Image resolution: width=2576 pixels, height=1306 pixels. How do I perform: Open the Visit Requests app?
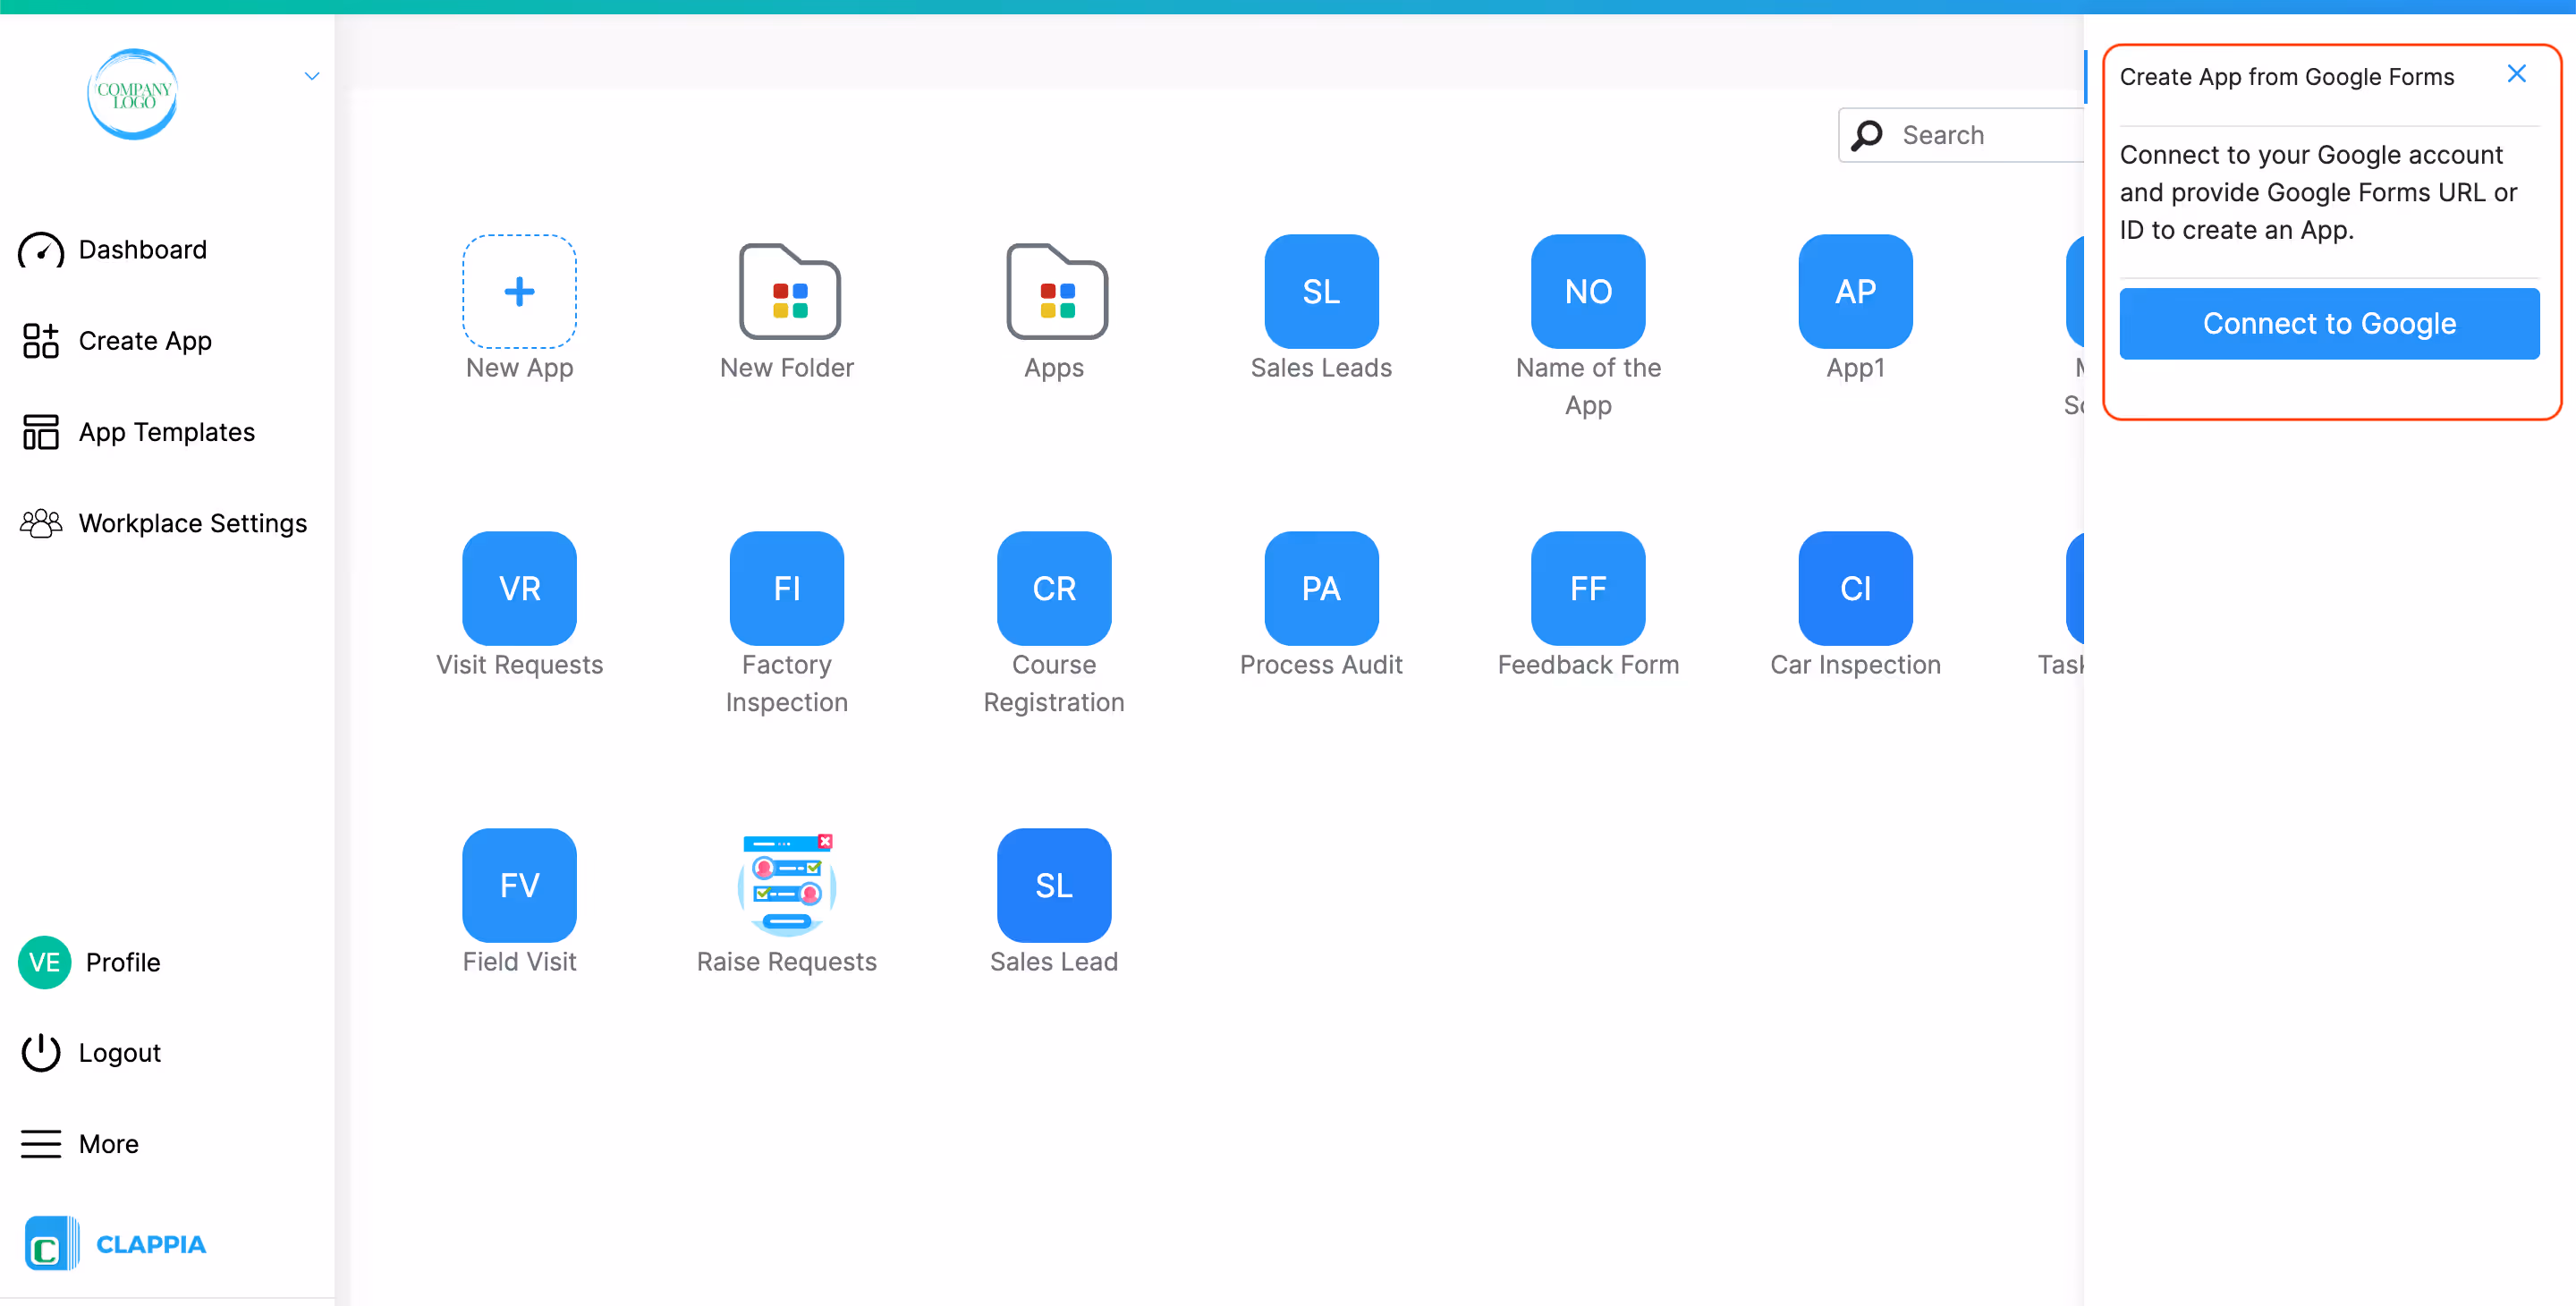coord(519,588)
